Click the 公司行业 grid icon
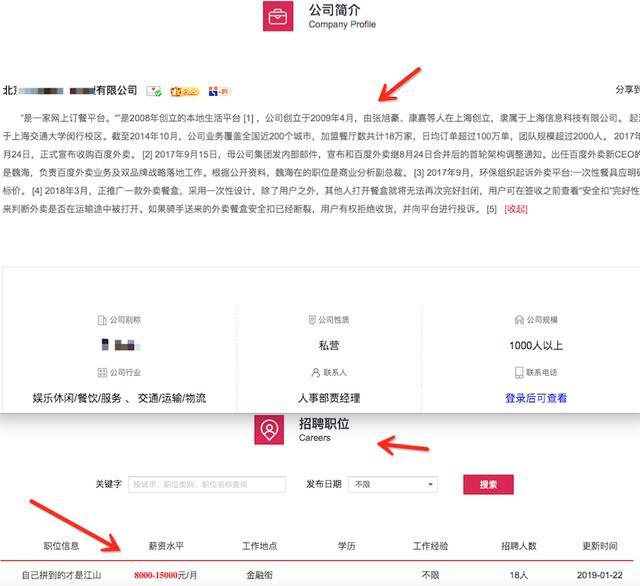The height and width of the screenshot is (586, 640). coord(102,372)
